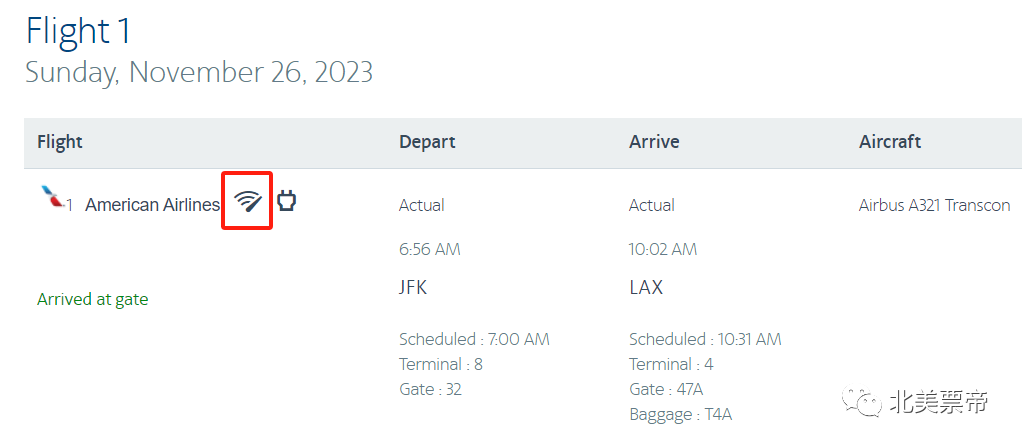Click the 6:56 AM actual departure time
This screenshot has height=447, width=1022.
(x=430, y=249)
